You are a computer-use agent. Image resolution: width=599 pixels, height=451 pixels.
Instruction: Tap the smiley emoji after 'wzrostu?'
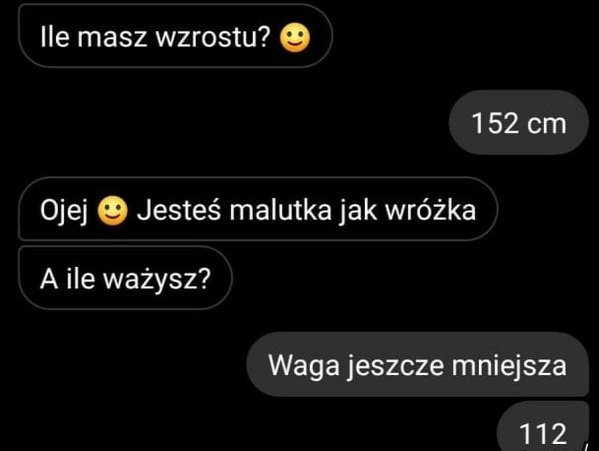click(295, 38)
